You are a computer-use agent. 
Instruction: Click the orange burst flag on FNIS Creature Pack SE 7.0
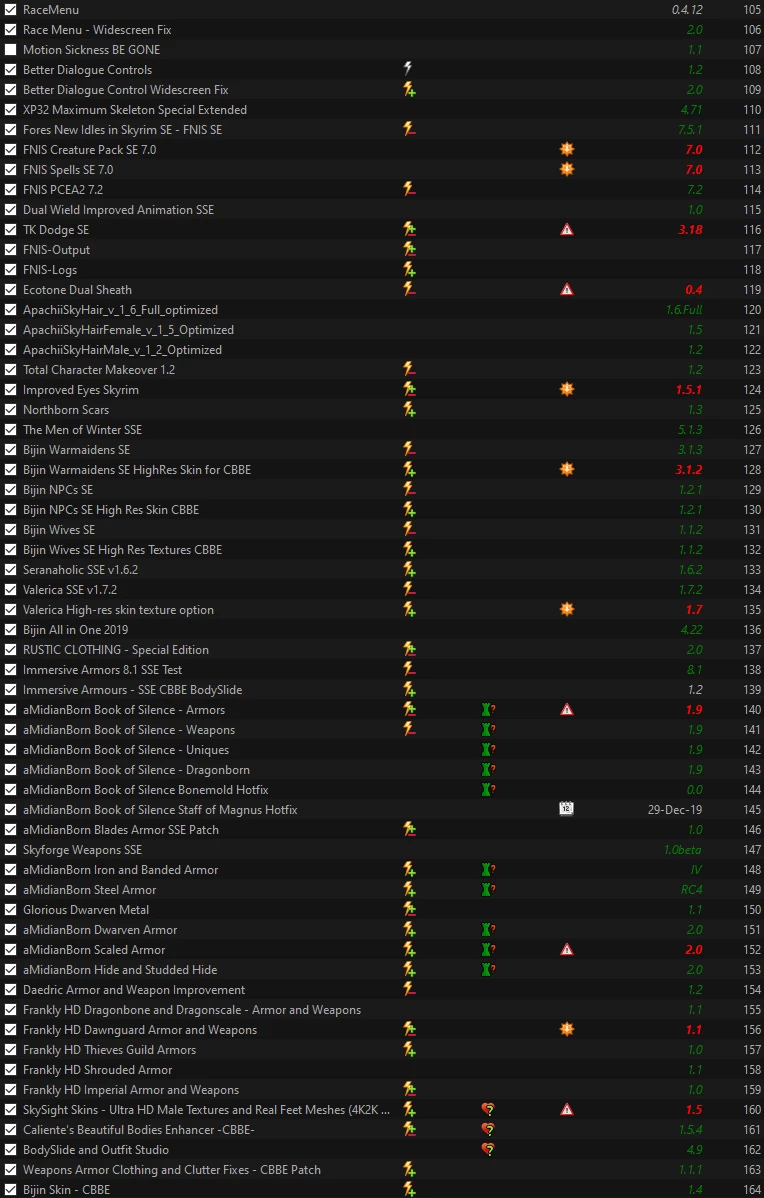coord(566,149)
